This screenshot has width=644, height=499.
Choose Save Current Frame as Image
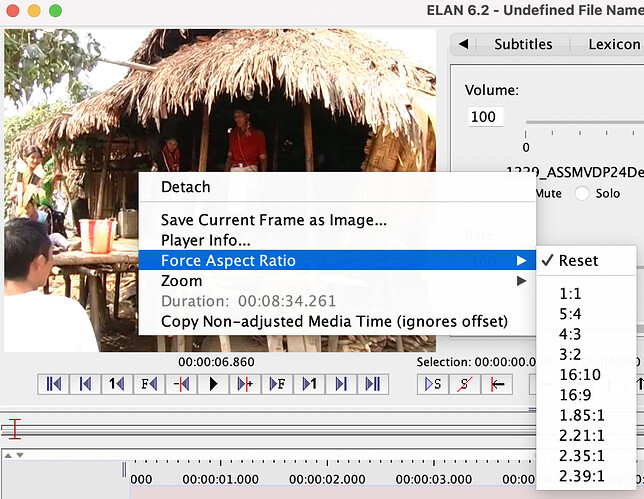tap(273, 220)
